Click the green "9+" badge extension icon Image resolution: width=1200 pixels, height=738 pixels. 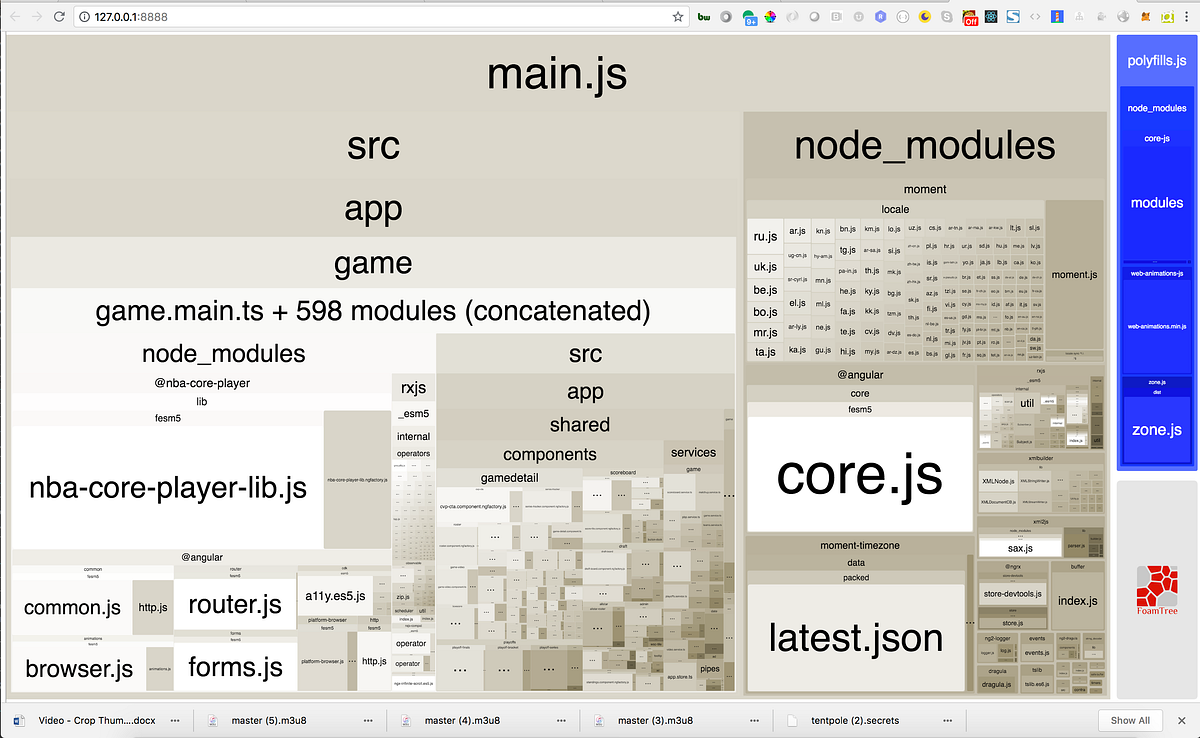(x=747, y=16)
